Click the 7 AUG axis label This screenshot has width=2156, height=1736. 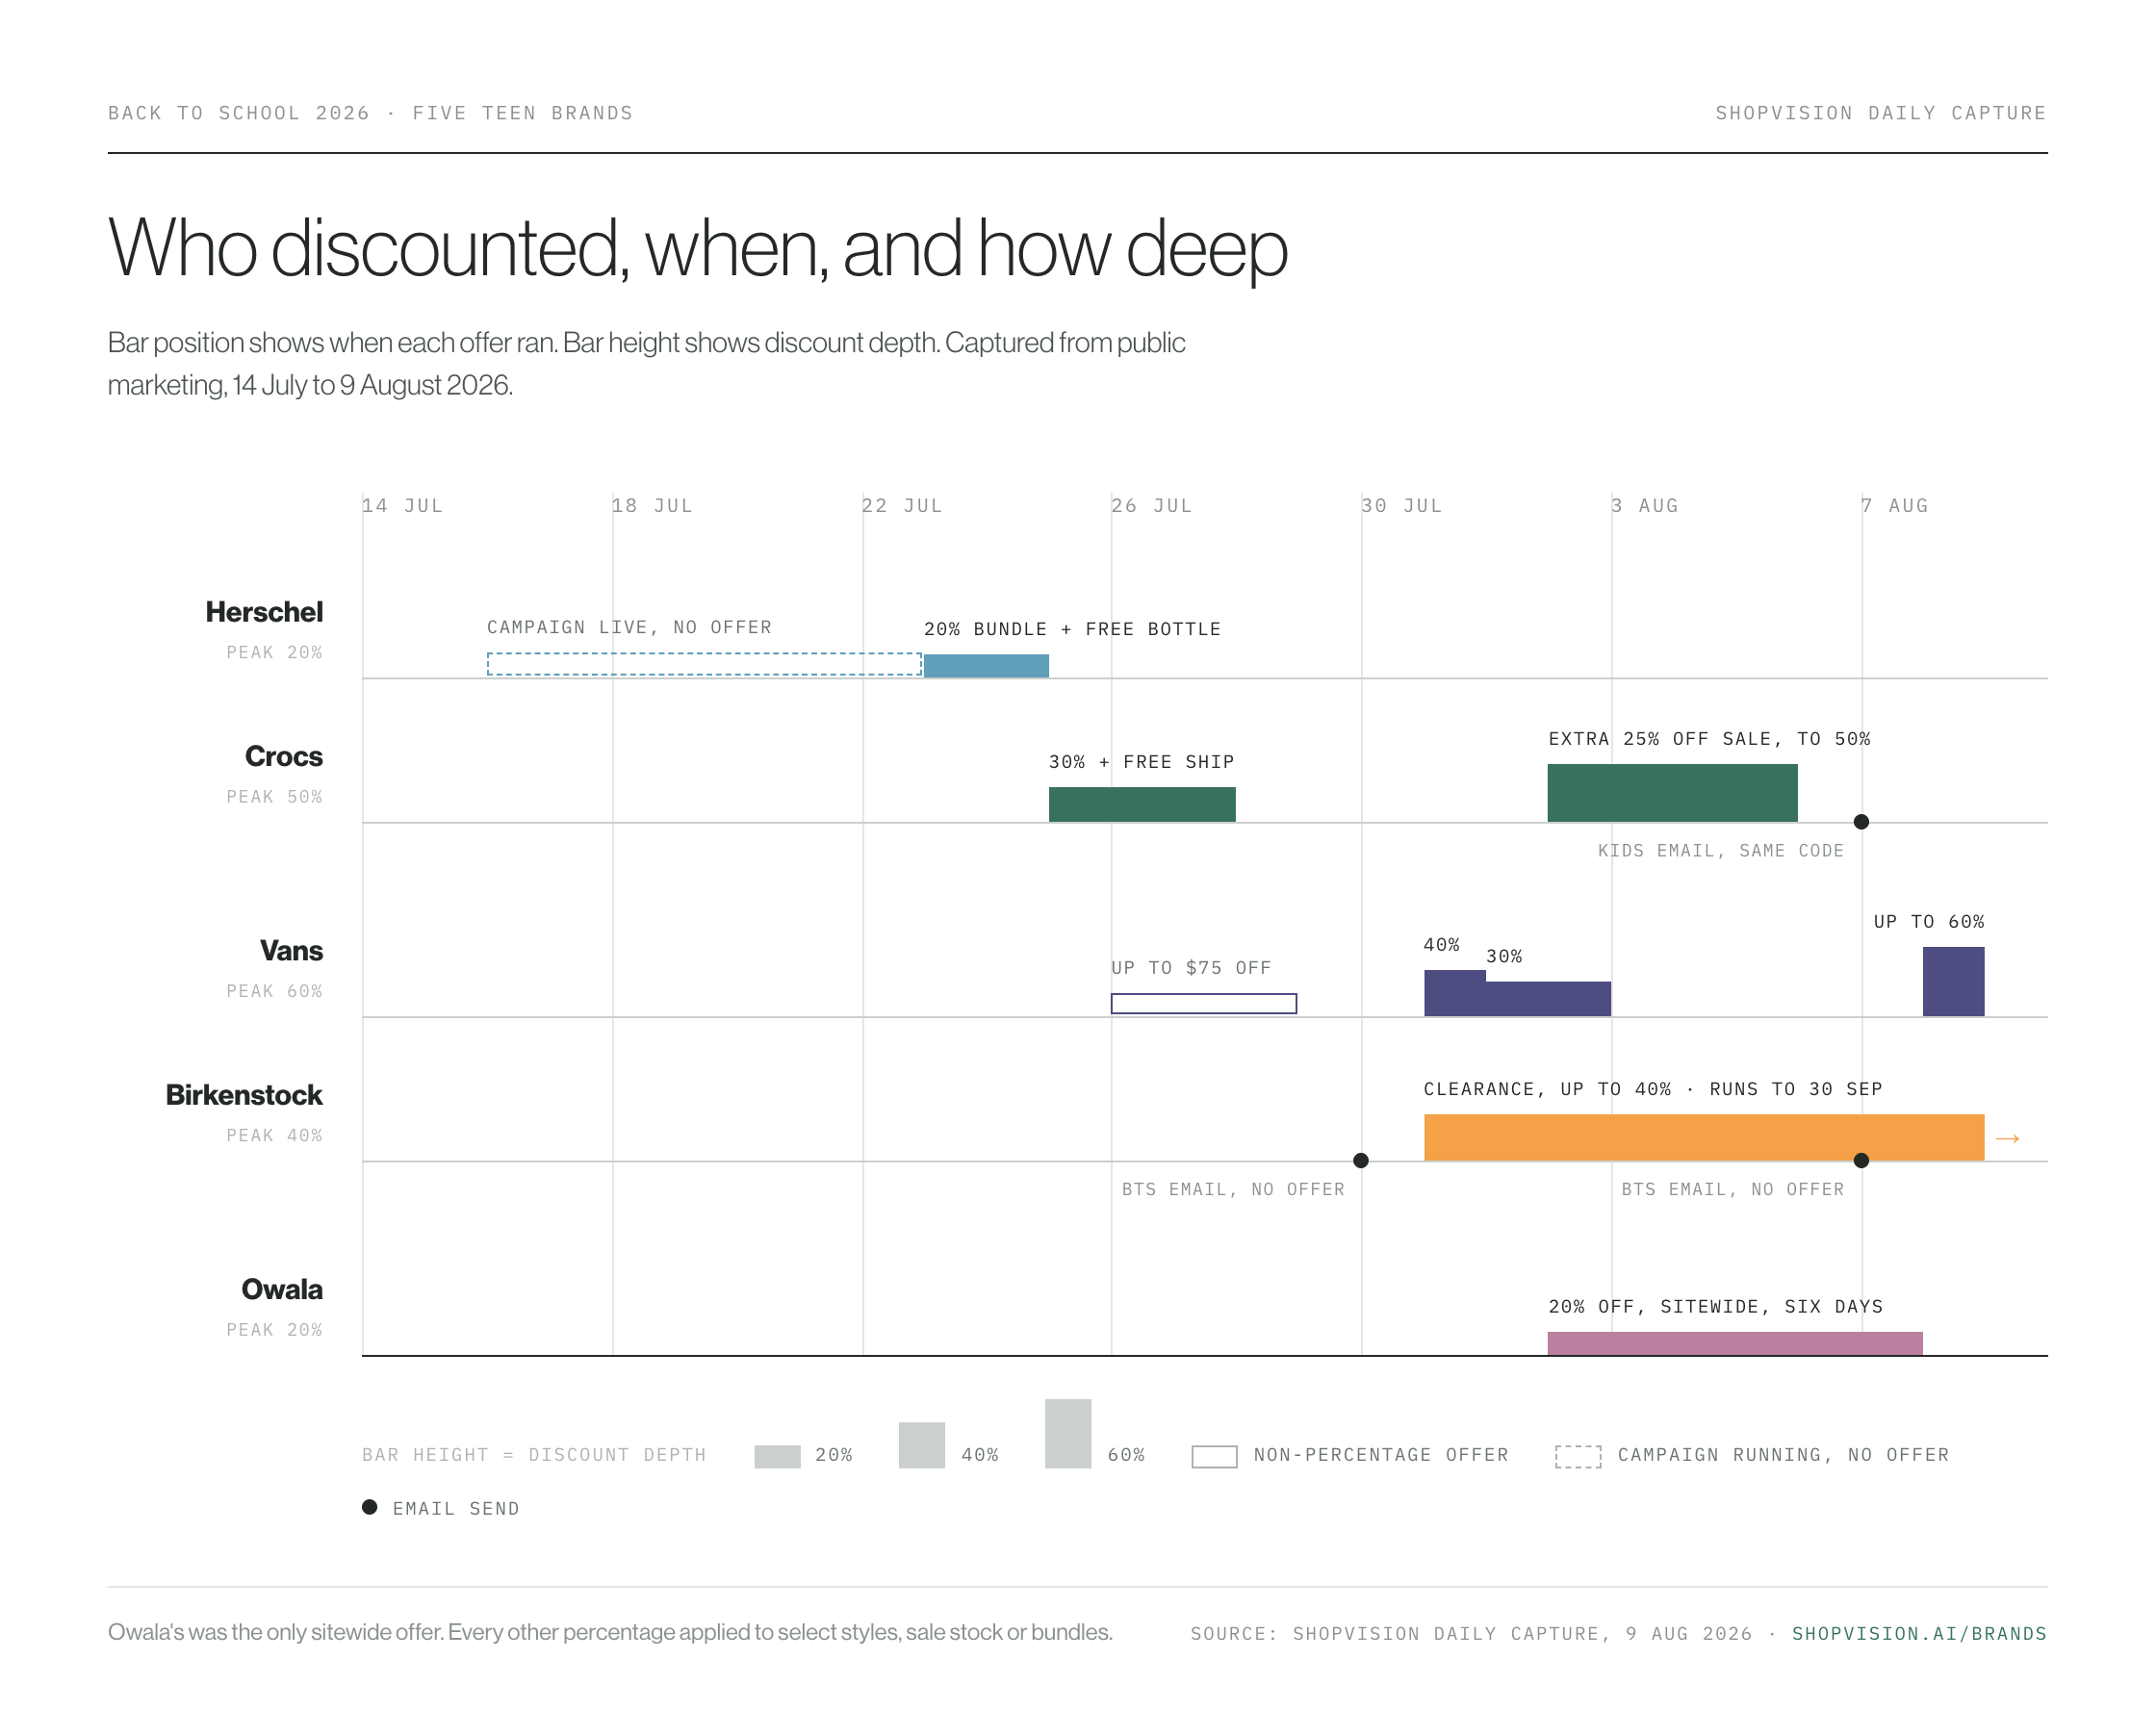click(x=1895, y=506)
